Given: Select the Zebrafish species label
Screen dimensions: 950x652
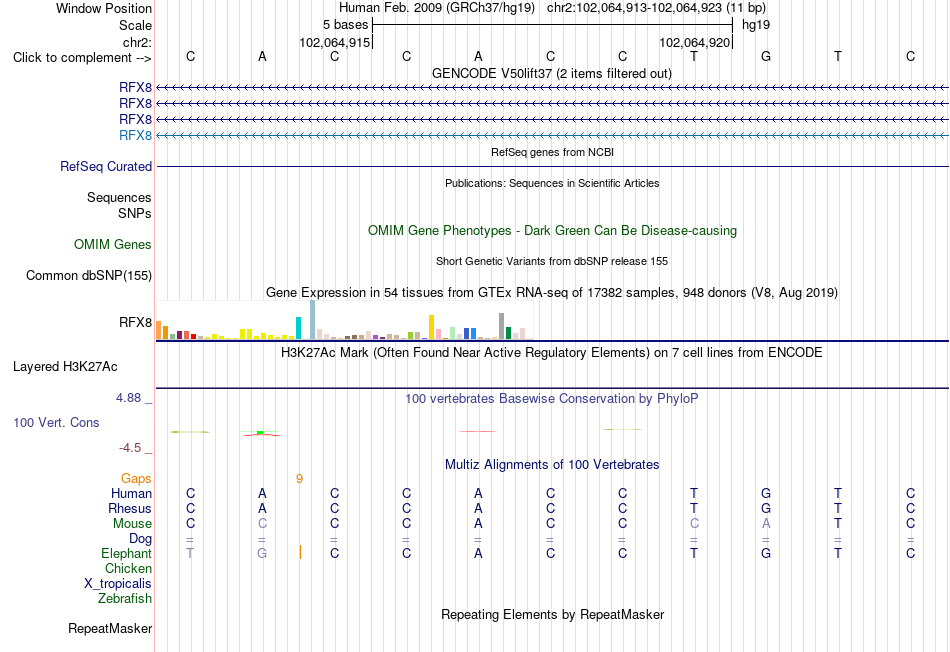Looking at the screenshot, I should tap(125, 598).
